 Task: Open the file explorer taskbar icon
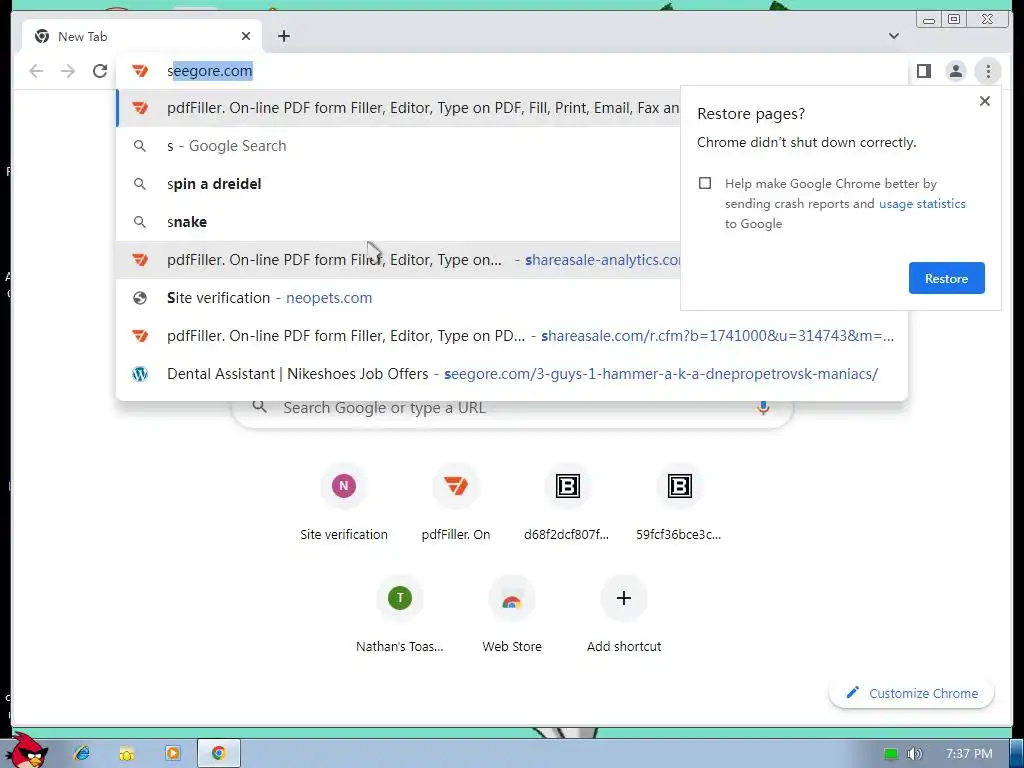tap(127, 754)
